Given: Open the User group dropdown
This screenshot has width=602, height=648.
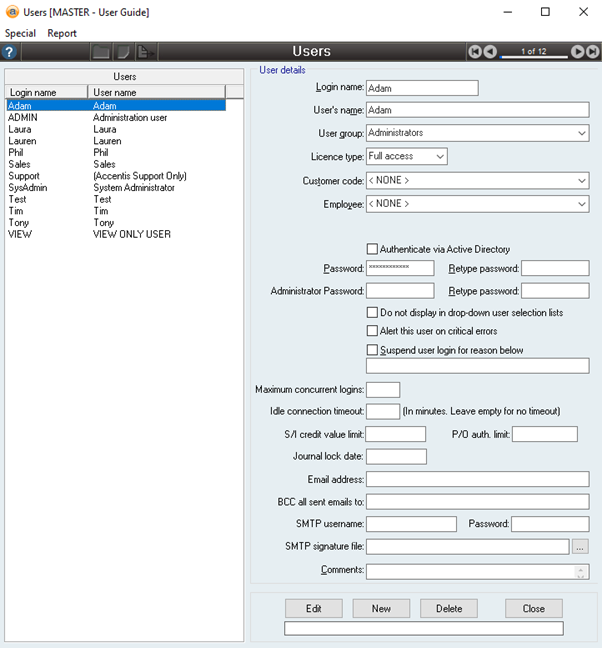Looking at the screenshot, I should tap(581, 133).
